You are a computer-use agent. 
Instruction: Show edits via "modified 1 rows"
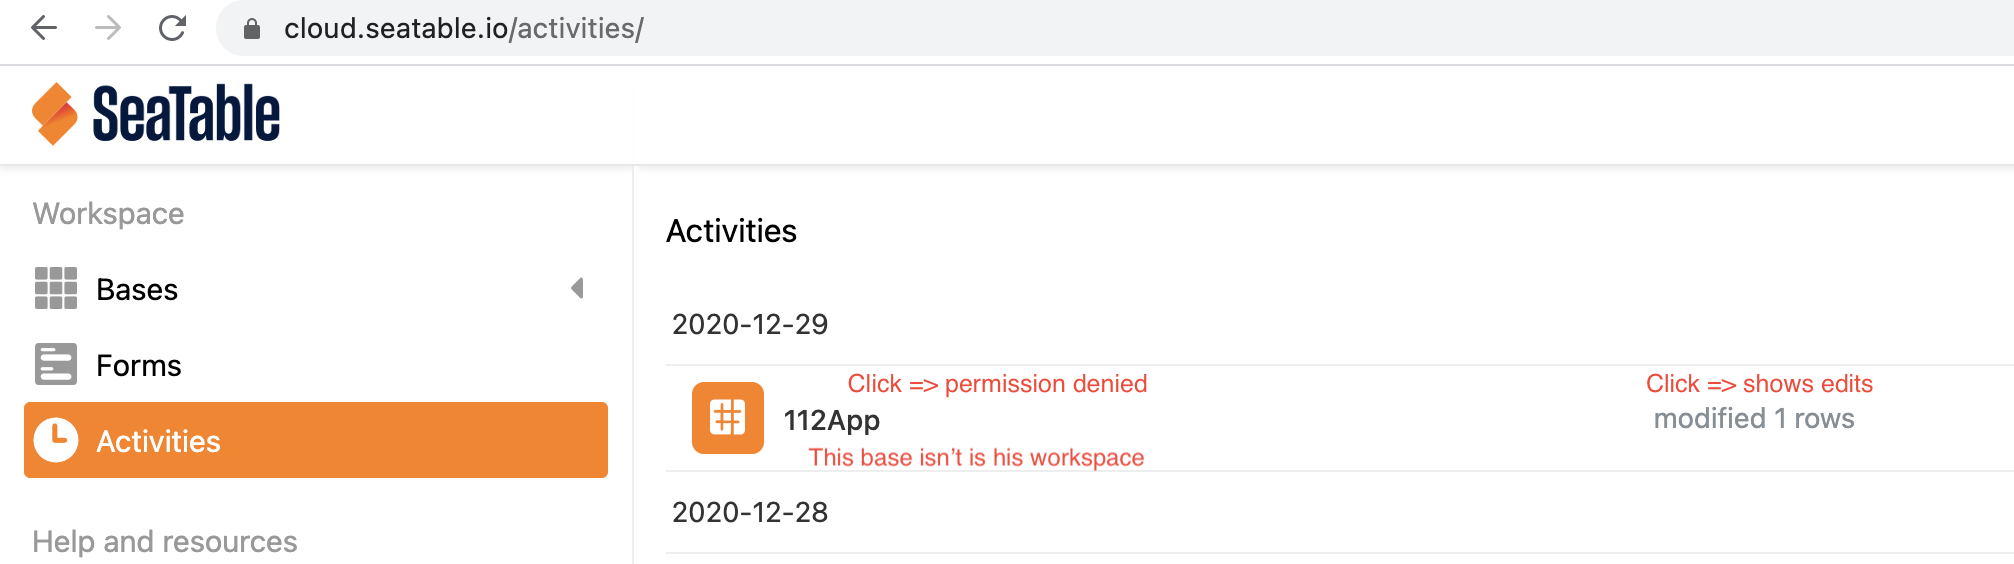1754,419
